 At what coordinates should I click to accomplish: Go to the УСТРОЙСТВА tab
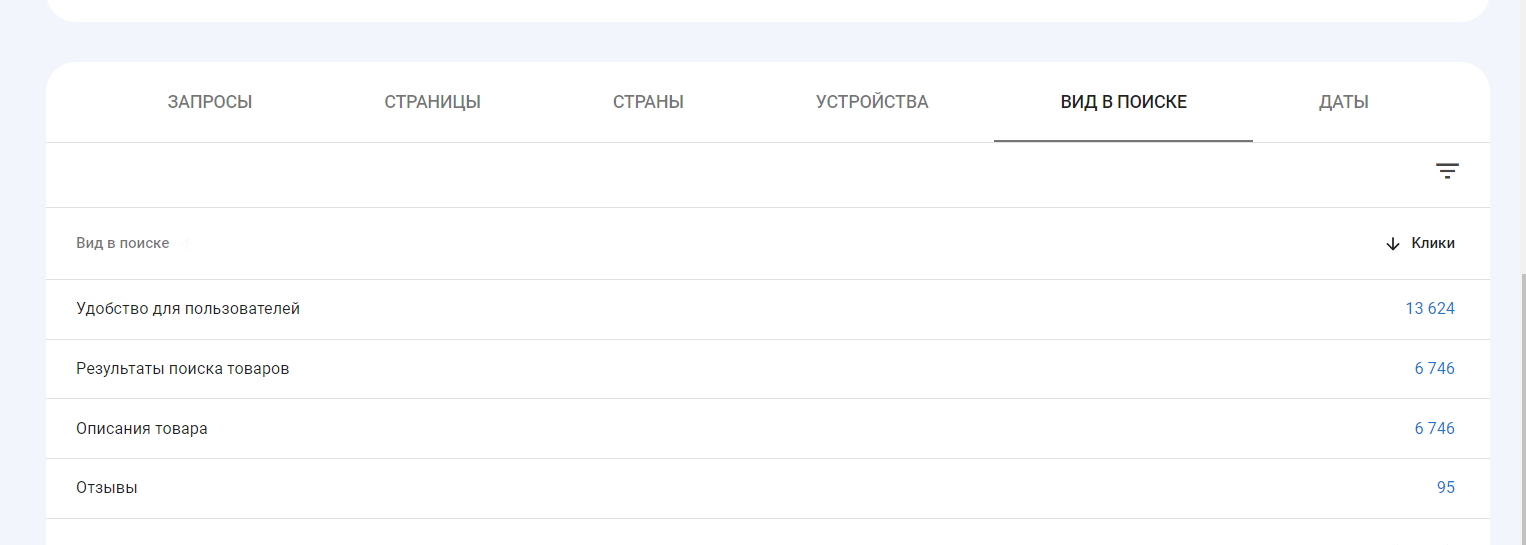pyautogui.click(x=872, y=102)
